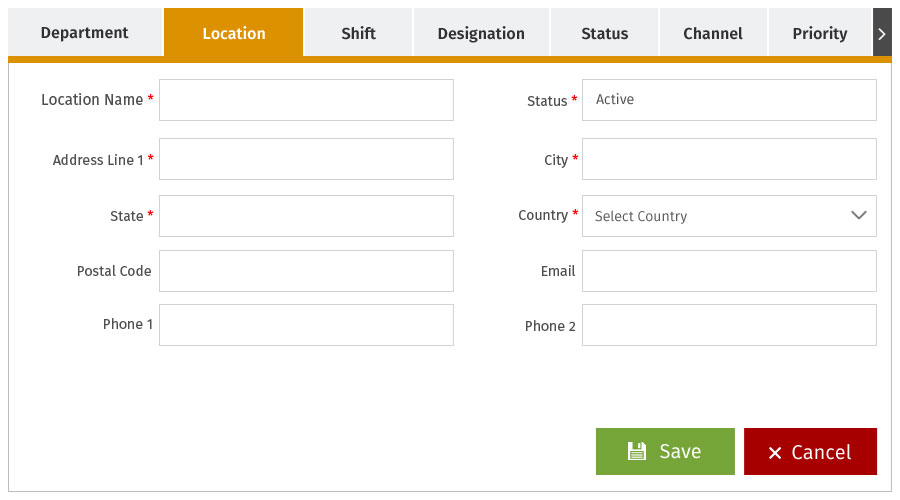Switch to the Department tab
This screenshot has width=900, height=500.
coord(85,33)
